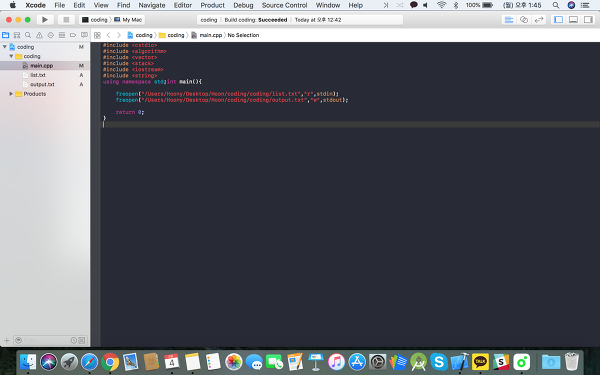Select the Products folder row
Screen dimensions: 600x375
pyautogui.click(x=45, y=94)
